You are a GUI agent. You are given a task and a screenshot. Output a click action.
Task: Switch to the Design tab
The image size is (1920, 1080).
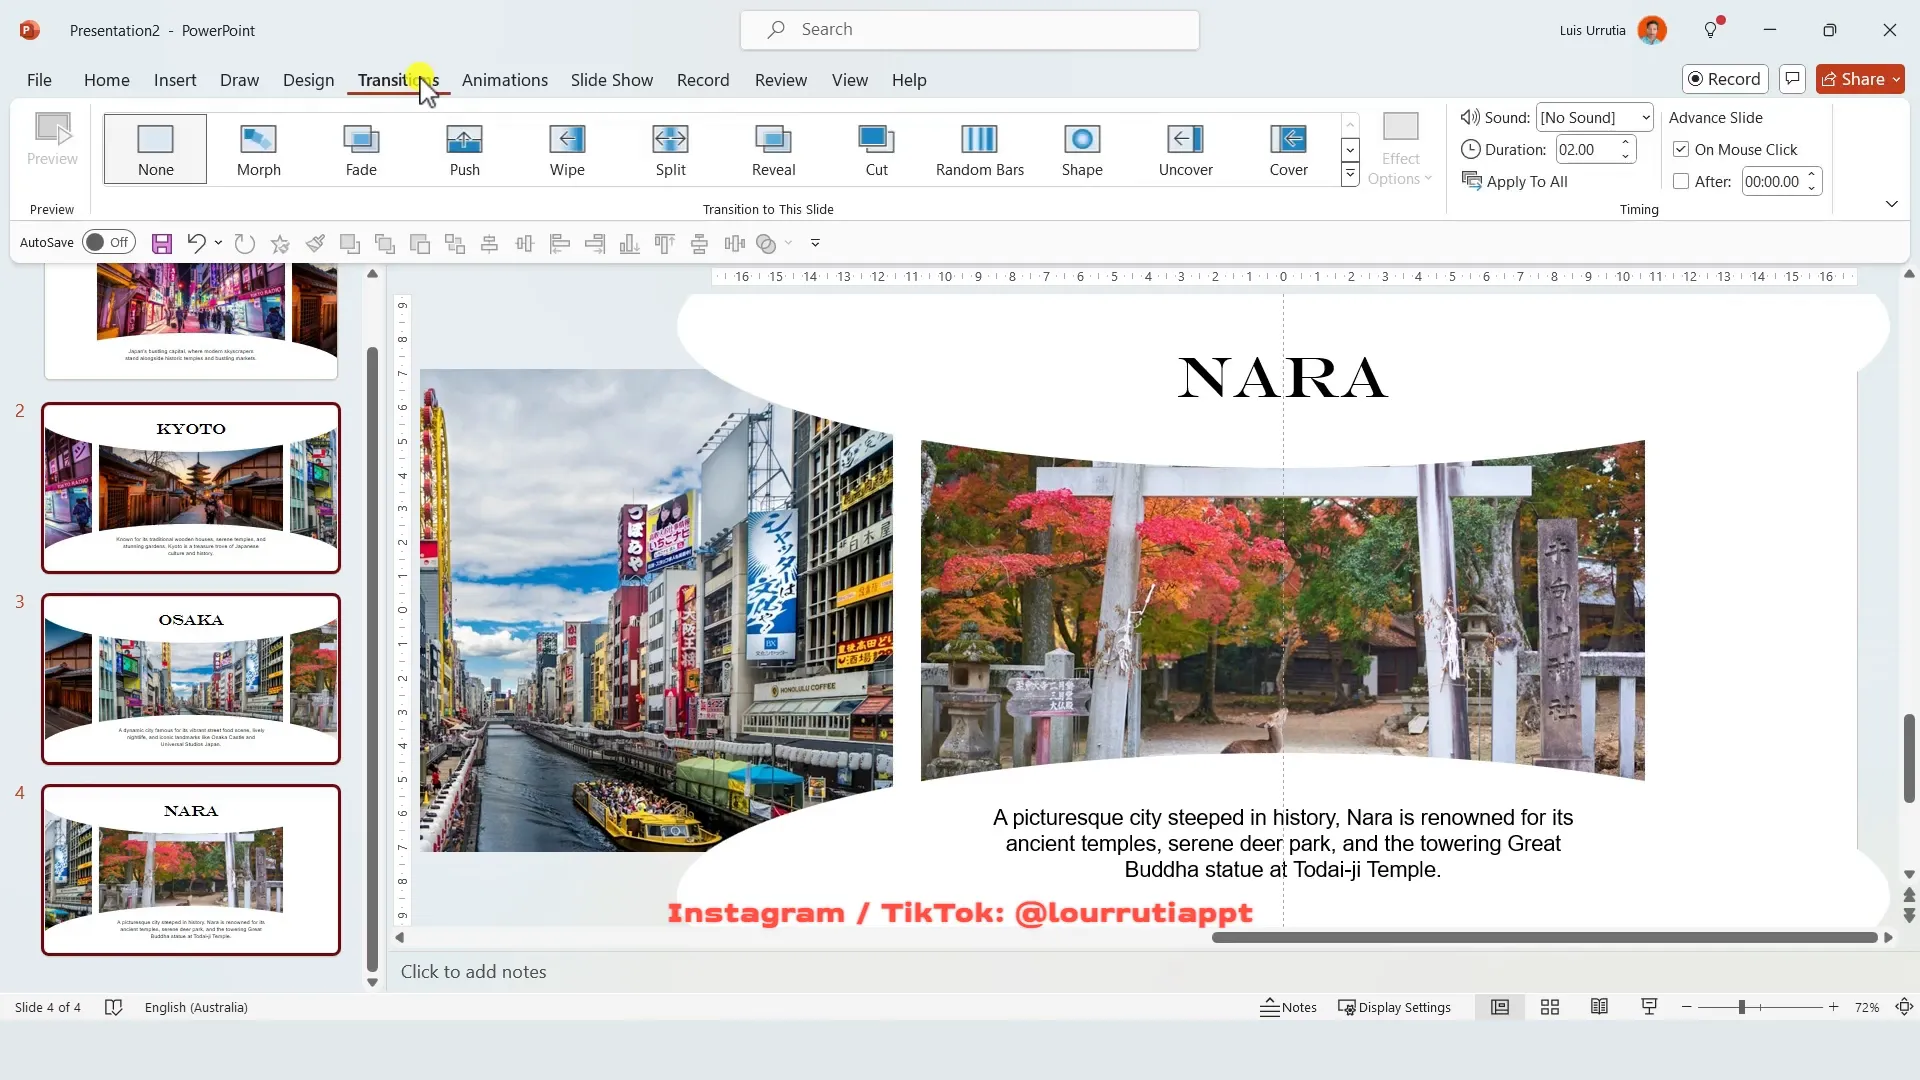tap(308, 80)
